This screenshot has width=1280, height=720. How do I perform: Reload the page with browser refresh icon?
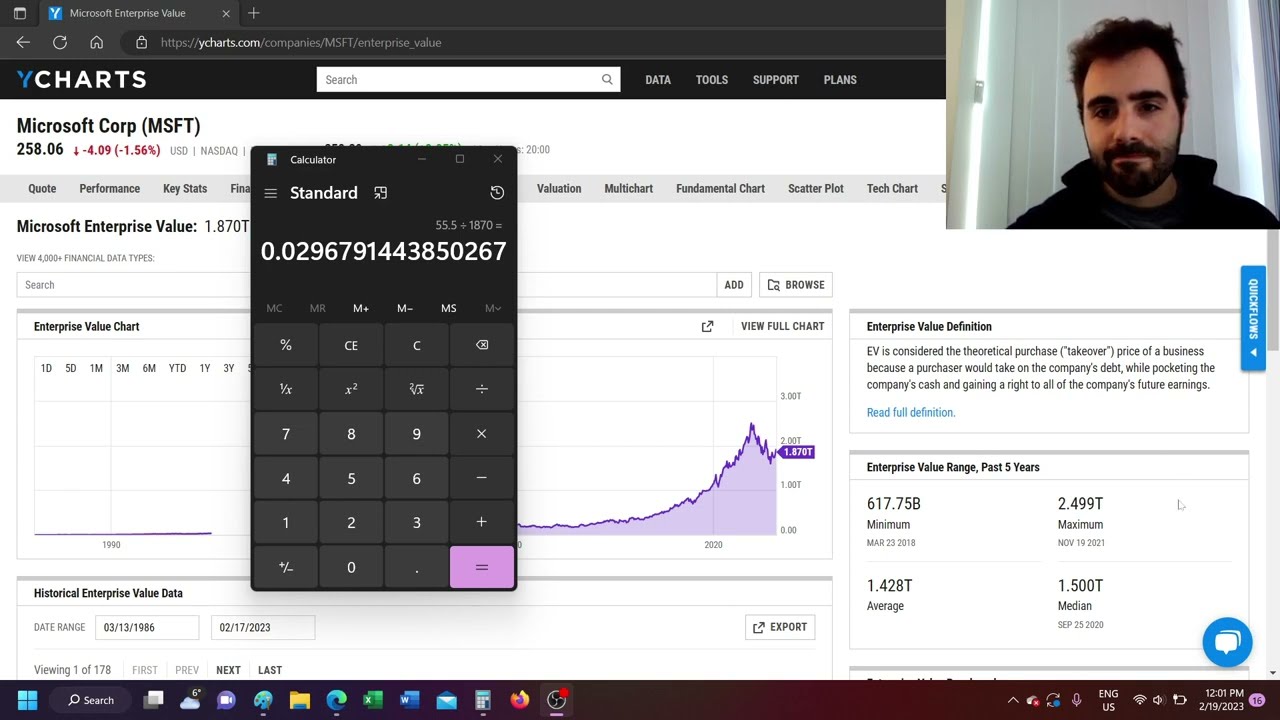pos(60,42)
